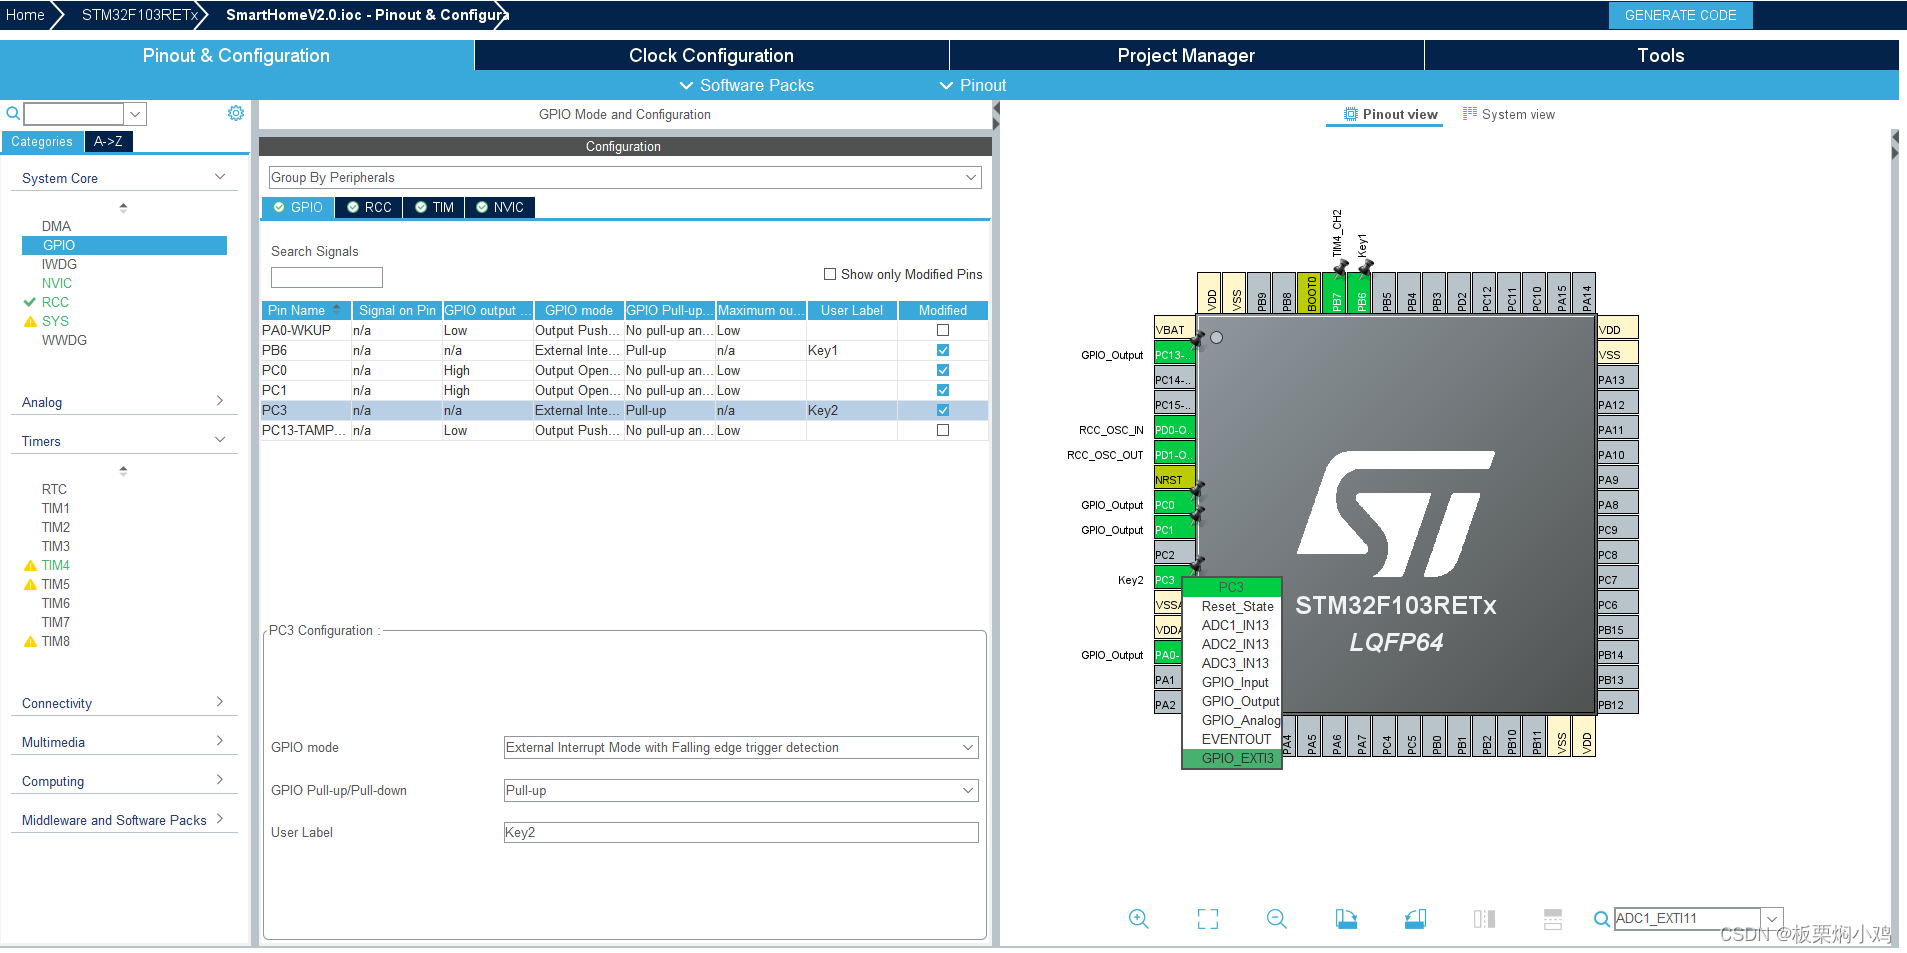Open the Pinout dropdown menu
This screenshot has height=953, width=1907.
point(973,85)
